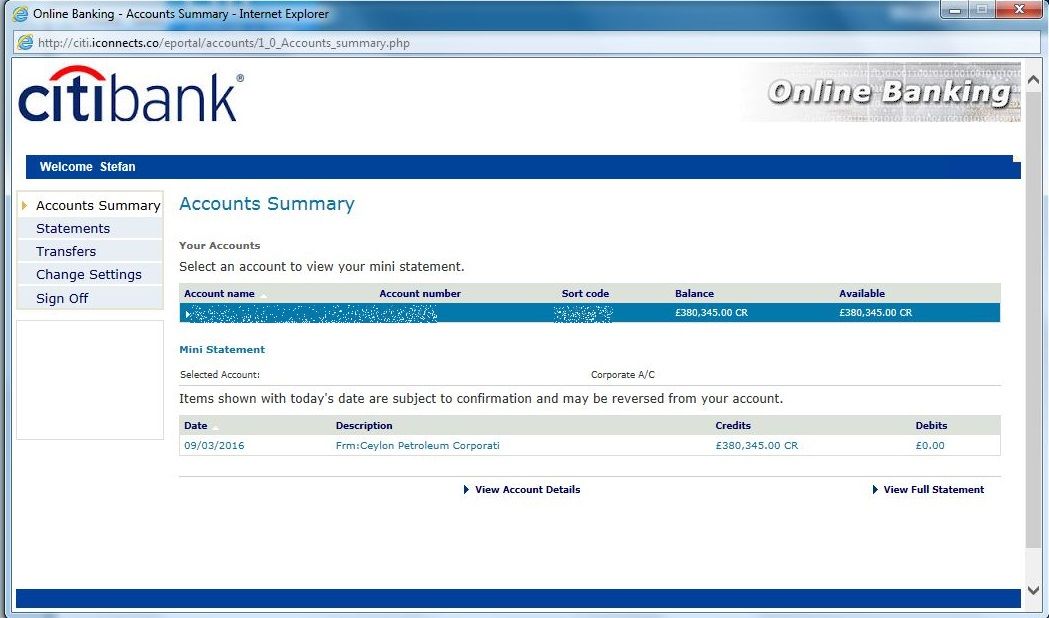The image size is (1049, 618).
Task: Click the Citibank logo
Action: 131,94
